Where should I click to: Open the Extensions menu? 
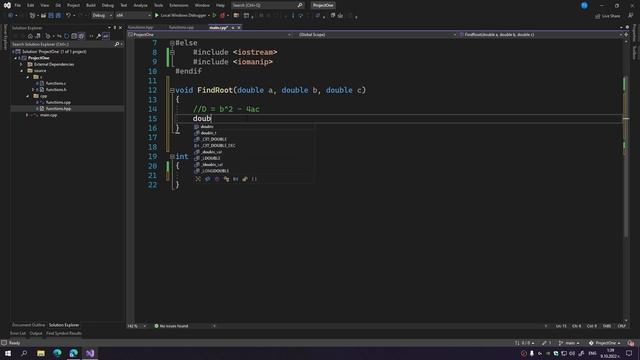pyautogui.click(x=179, y=5)
